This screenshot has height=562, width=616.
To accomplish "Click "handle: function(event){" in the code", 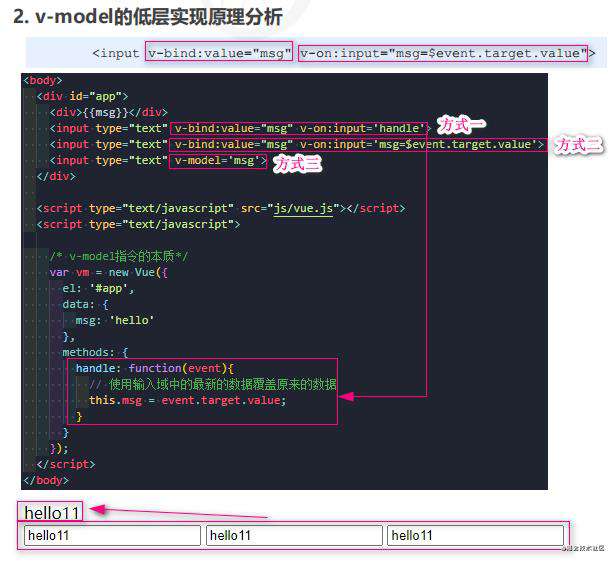I will point(154,368).
